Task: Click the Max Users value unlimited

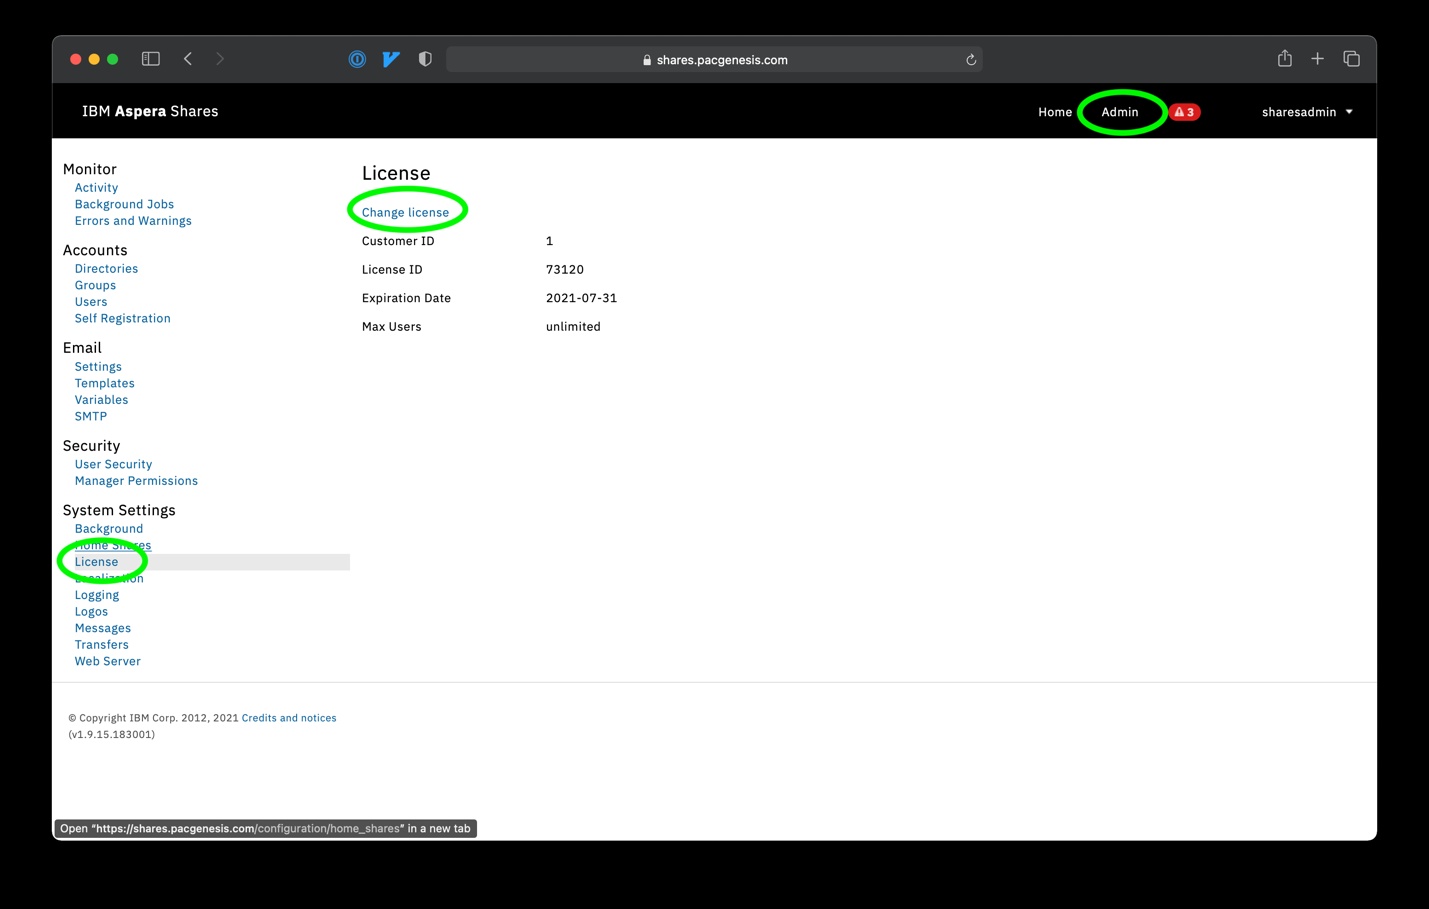Action: (573, 327)
